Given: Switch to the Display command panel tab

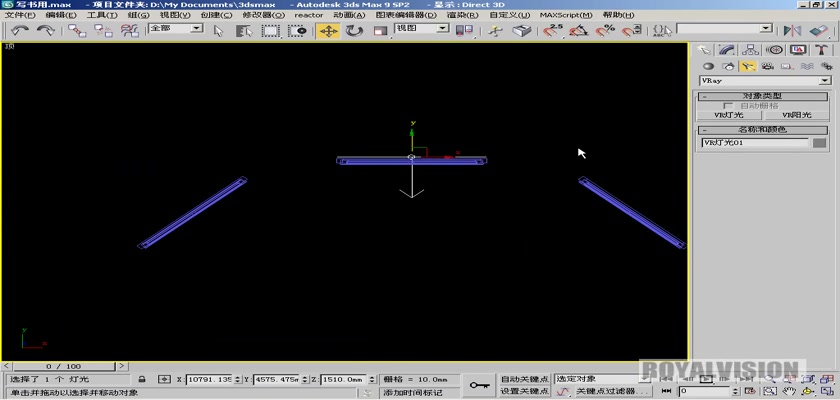Looking at the screenshot, I should (798, 50).
